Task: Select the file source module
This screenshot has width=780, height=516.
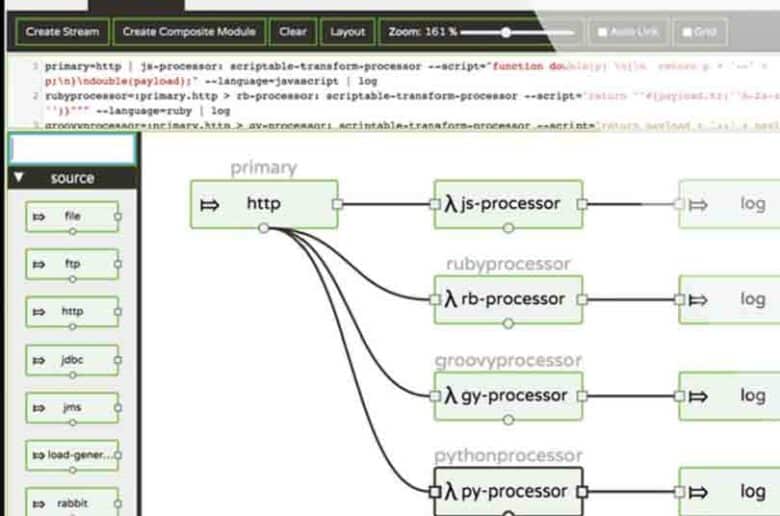Action: pos(72,216)
